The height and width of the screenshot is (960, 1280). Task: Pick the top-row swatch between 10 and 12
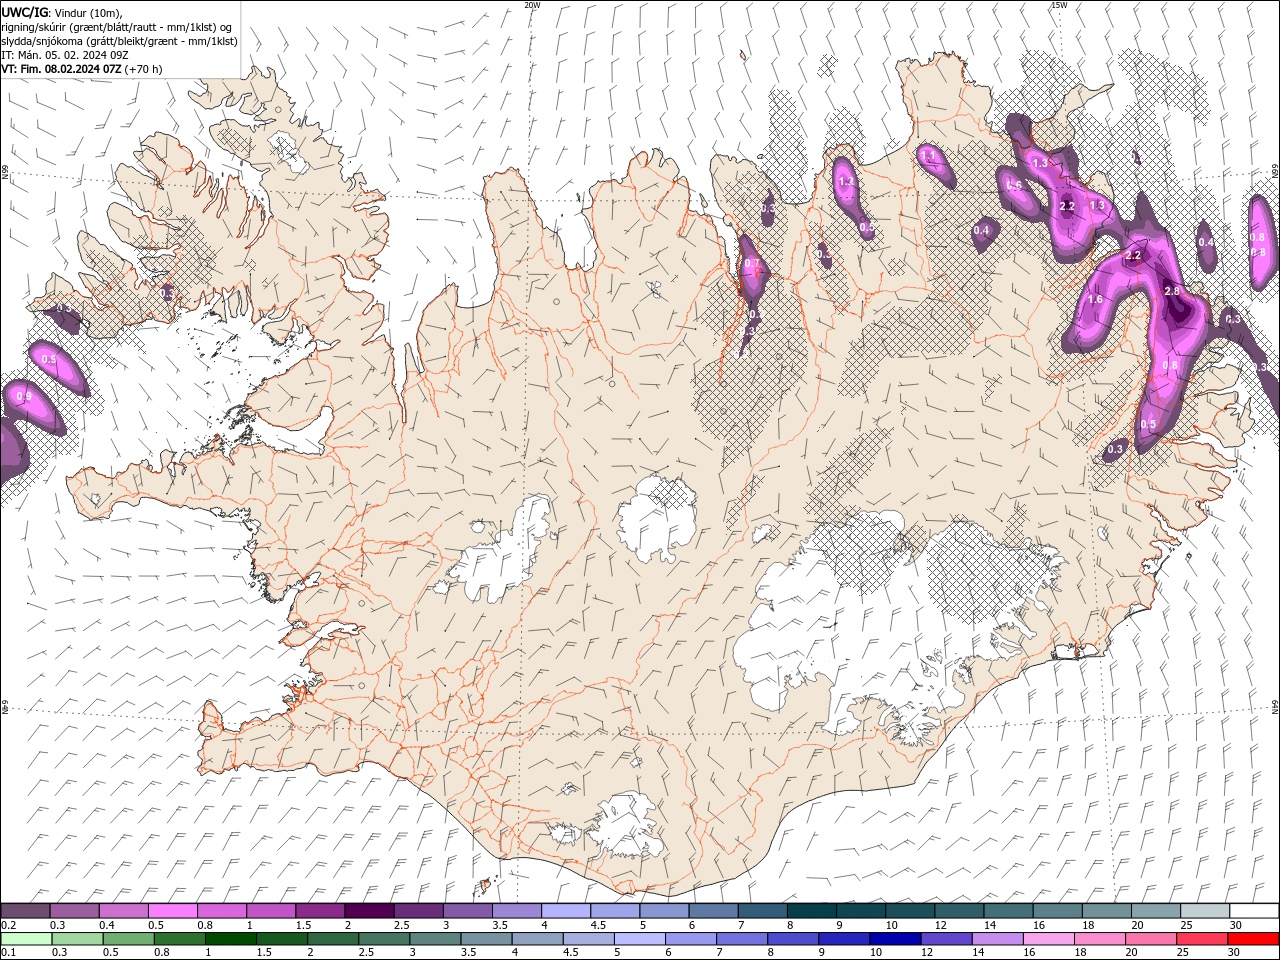tap(909, 911)
